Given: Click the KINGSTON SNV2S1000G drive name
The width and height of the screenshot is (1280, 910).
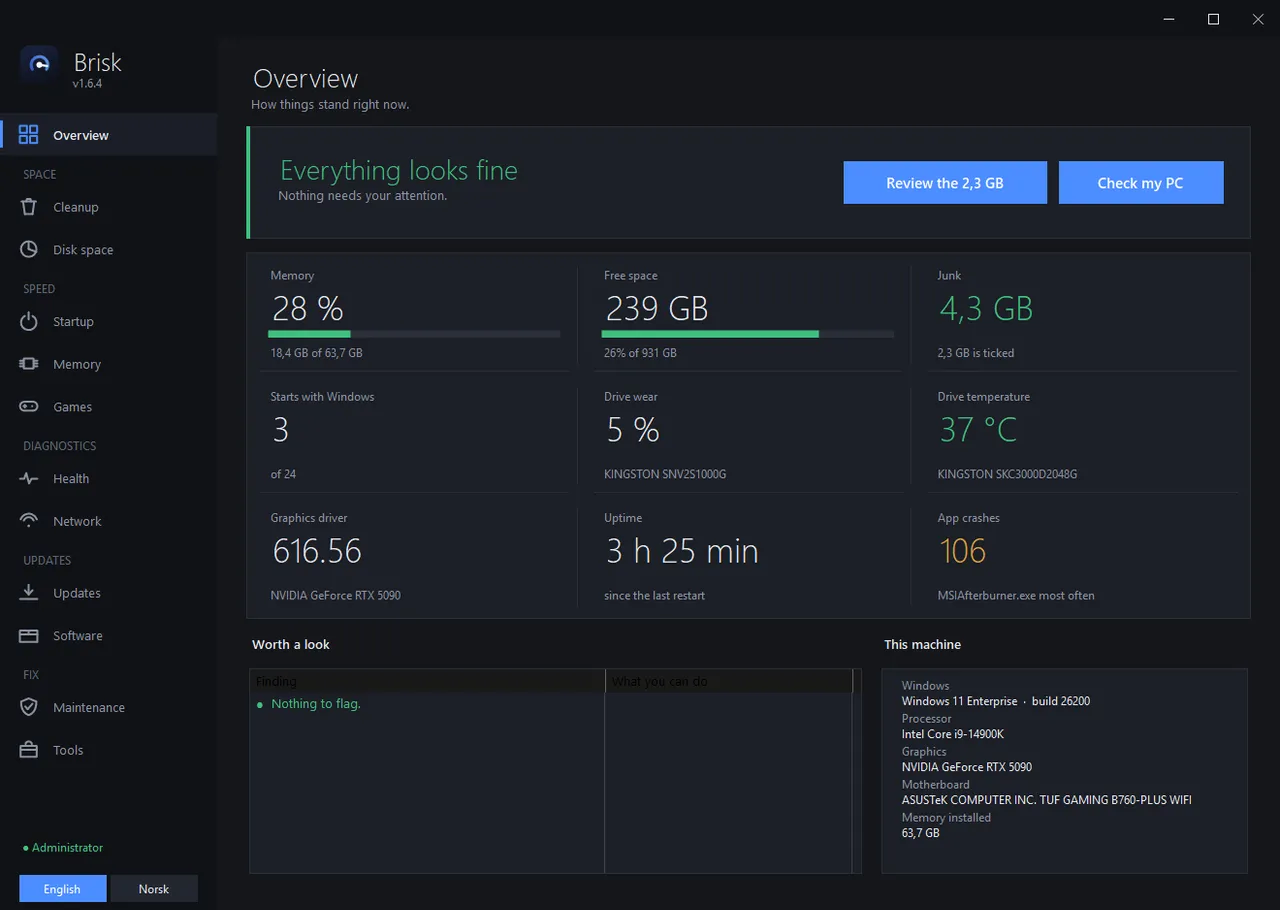Looking at the screenshot, I should click(x=665, y=474).
